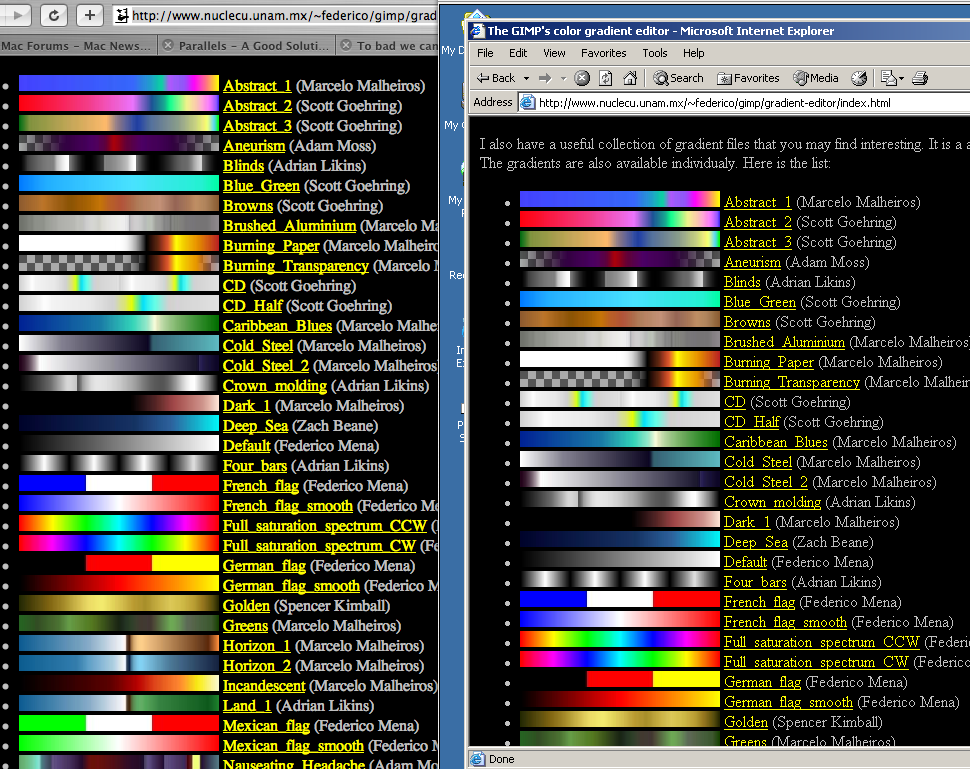
Task: Open the Forward button history dropdown arrow
Action: tap(563, 79)
